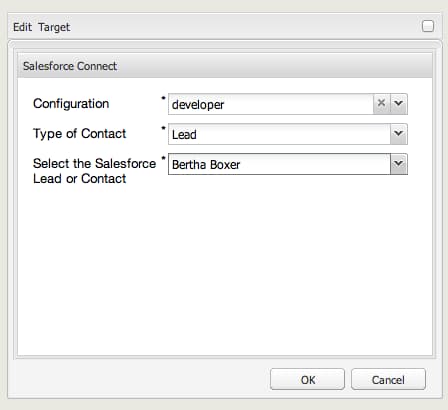
Task: Select the Lead value field
Action: pos(279,134)
